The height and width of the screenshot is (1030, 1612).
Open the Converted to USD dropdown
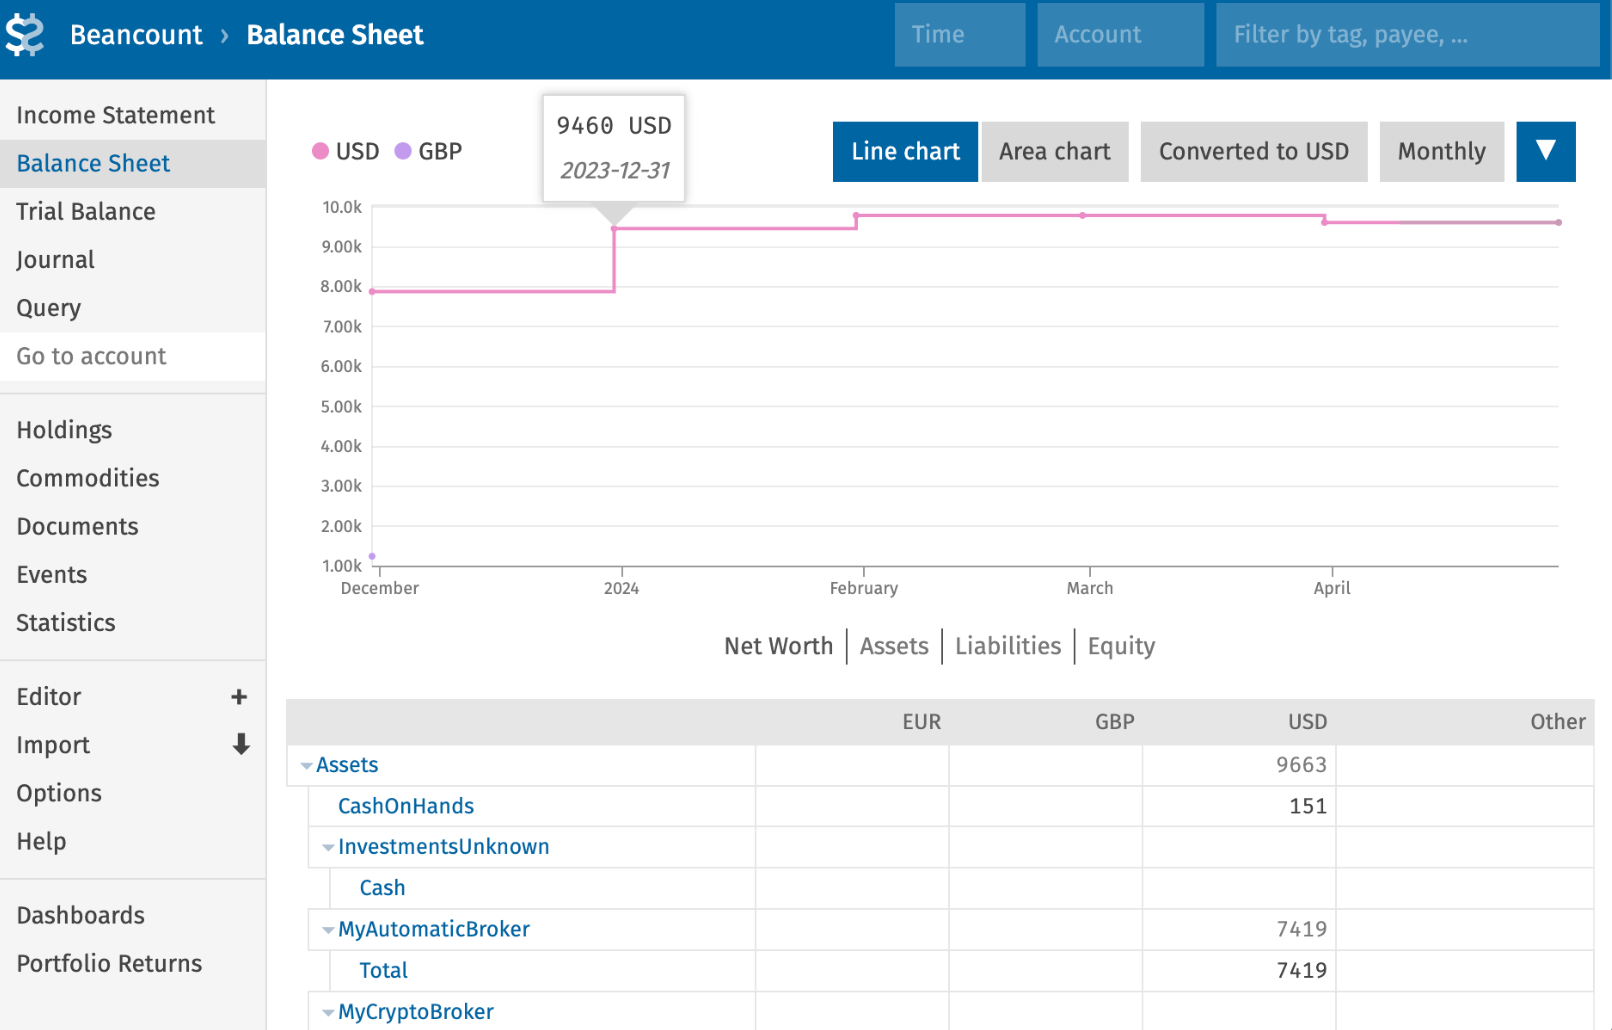point(1254,151)
